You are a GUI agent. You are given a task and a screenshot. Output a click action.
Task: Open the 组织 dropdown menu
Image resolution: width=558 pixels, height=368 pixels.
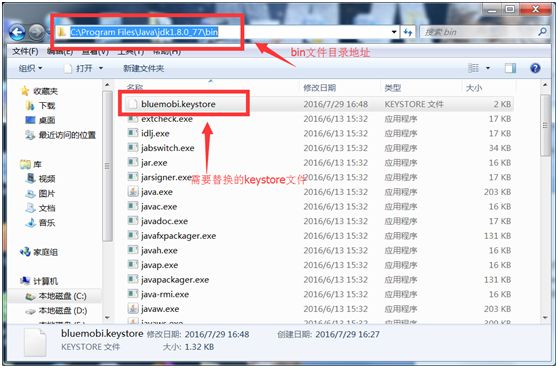coord(30,68)
